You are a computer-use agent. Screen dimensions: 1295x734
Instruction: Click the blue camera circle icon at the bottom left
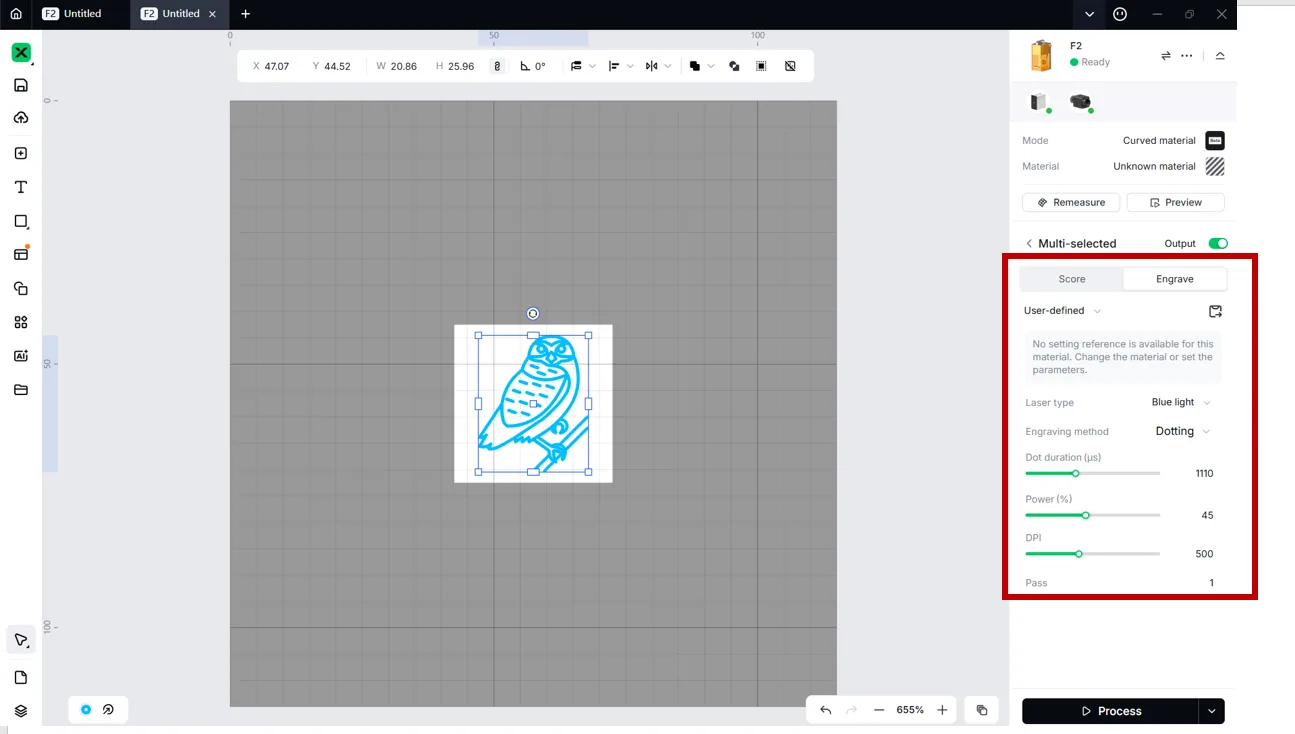click(86, 710)
